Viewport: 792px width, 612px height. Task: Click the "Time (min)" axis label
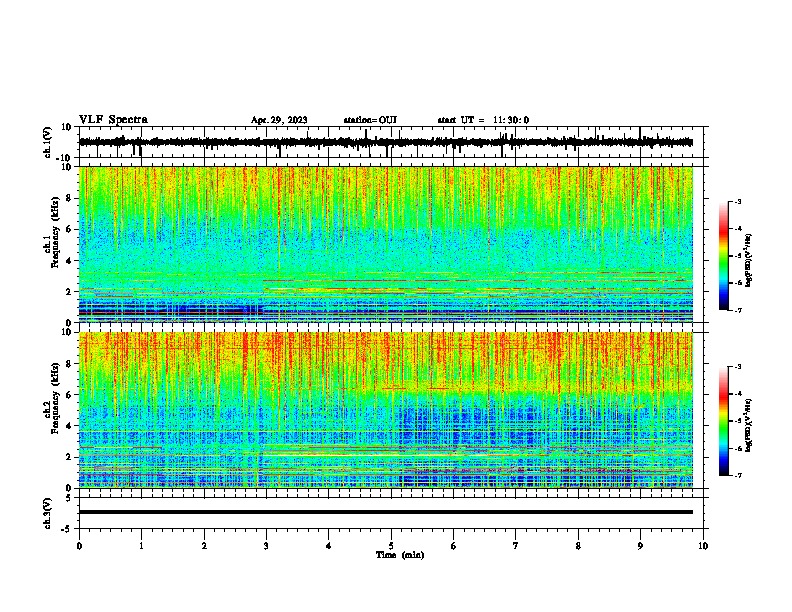tap(400, 555)
